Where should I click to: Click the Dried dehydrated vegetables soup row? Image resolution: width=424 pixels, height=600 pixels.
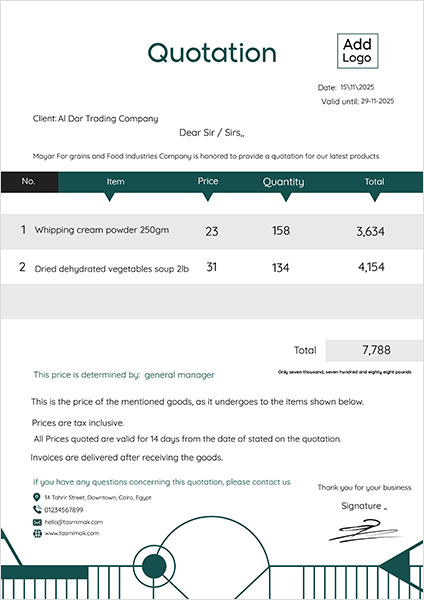(x=212, y=267)
